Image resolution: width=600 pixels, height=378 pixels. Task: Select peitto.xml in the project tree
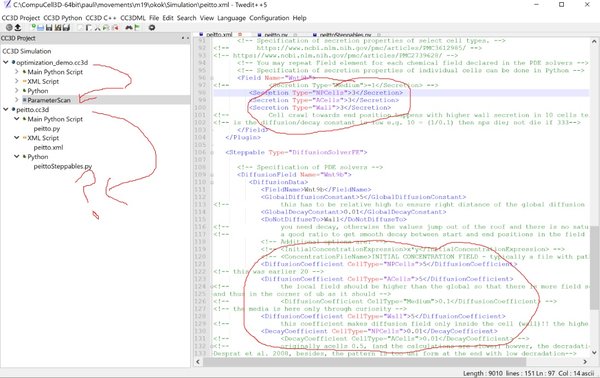pyautogui.click(x=48, y=147)
